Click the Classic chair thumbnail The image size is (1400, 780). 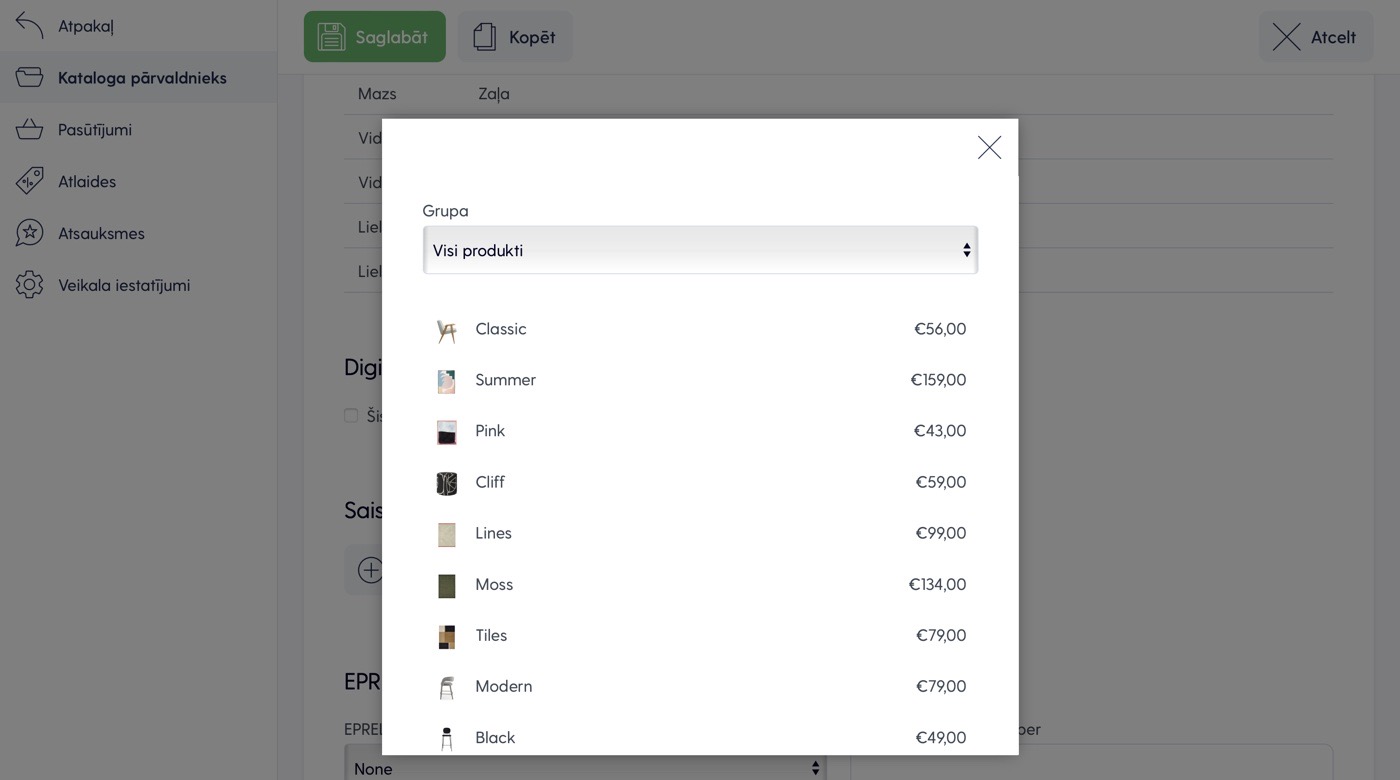pos(447,330)
